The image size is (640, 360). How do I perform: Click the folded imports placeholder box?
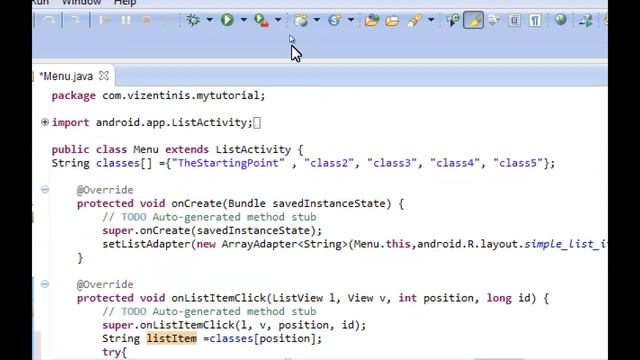coord(257,123)
